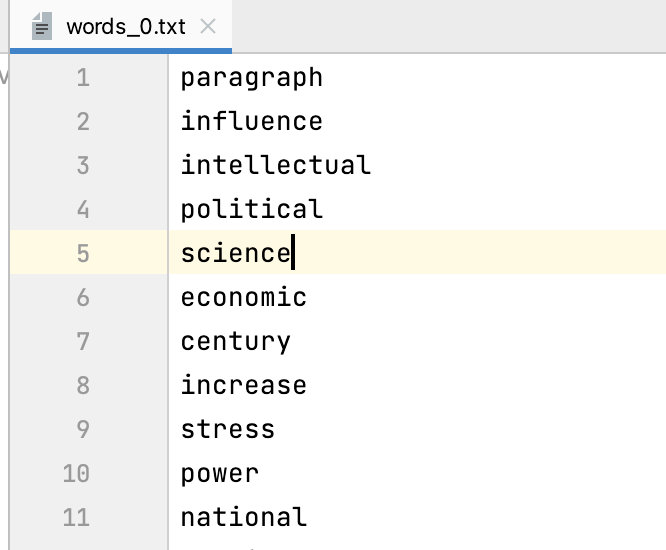Close the words_0.txt tab
Viewport: 666px width, 550px height.
(208, 27)
